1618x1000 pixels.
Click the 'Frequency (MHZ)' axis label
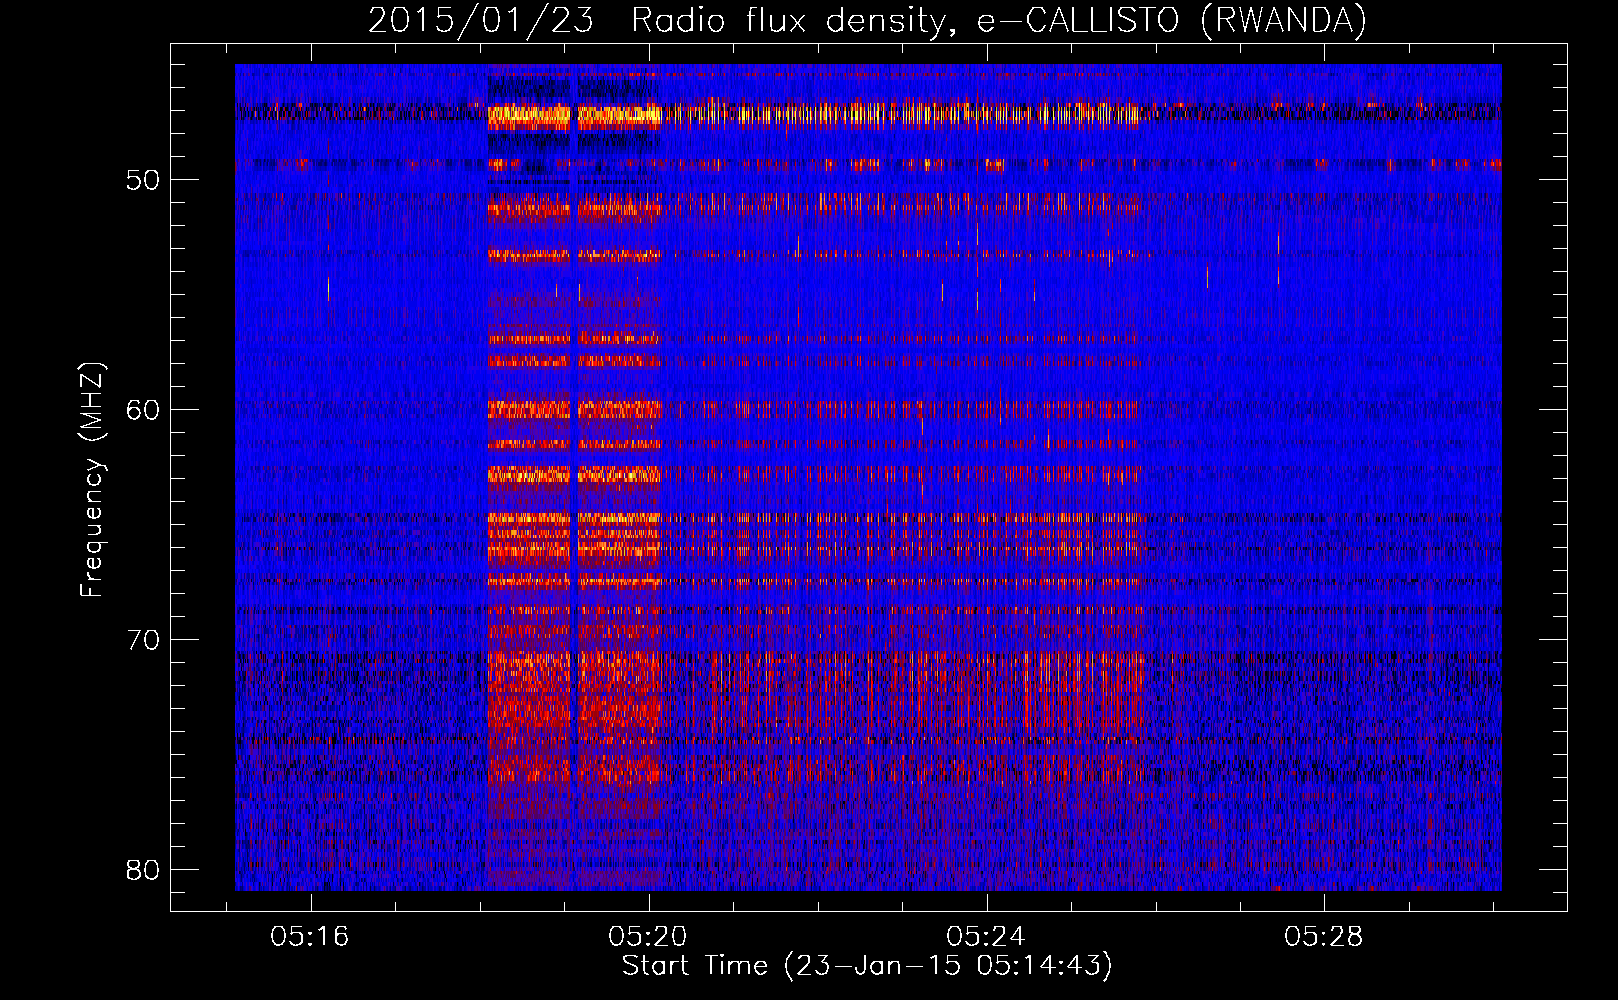(92, 480)
